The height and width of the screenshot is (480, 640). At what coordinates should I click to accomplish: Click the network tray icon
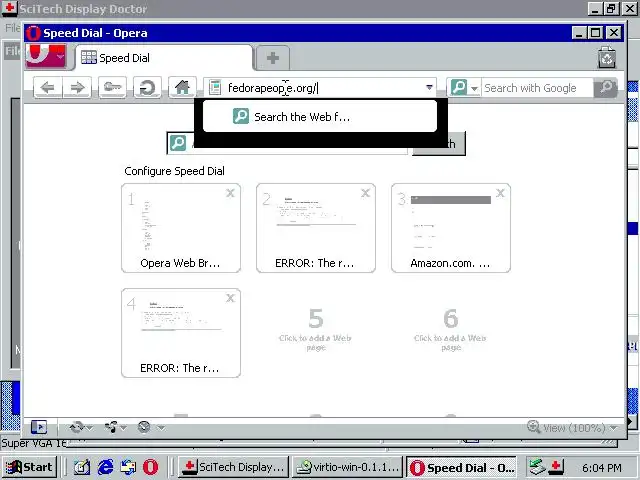click(x=537, y=467)
